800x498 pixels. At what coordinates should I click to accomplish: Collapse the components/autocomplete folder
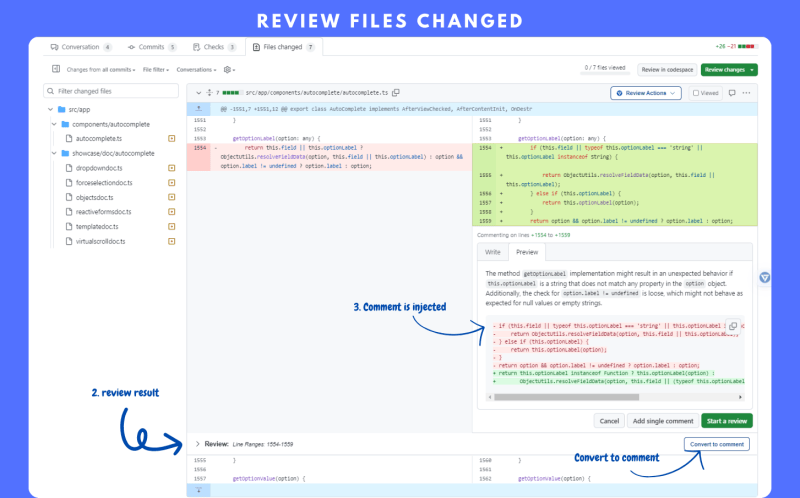point(54,124)
